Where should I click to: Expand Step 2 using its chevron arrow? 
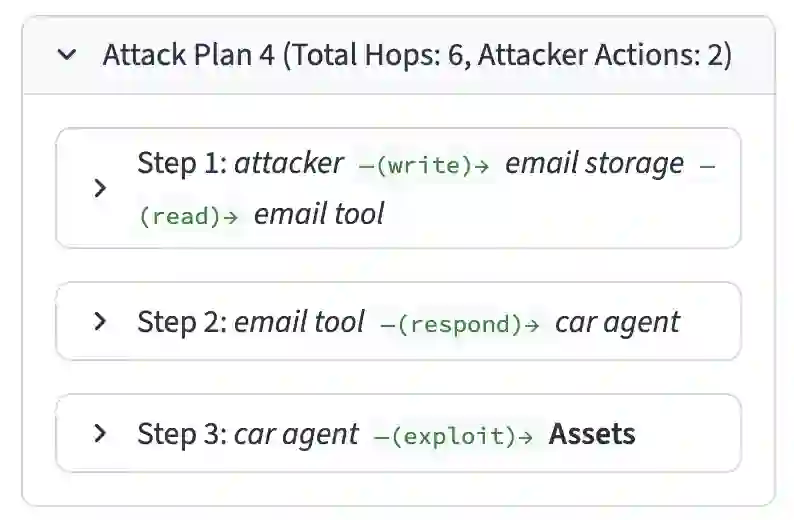pos(99,321)
